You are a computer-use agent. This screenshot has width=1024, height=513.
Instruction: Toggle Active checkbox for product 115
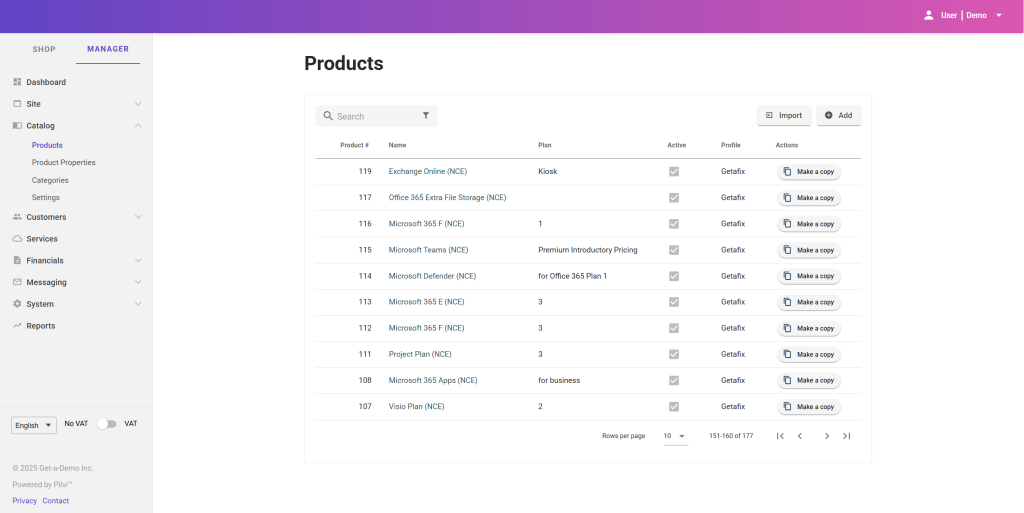pos(674,250)
